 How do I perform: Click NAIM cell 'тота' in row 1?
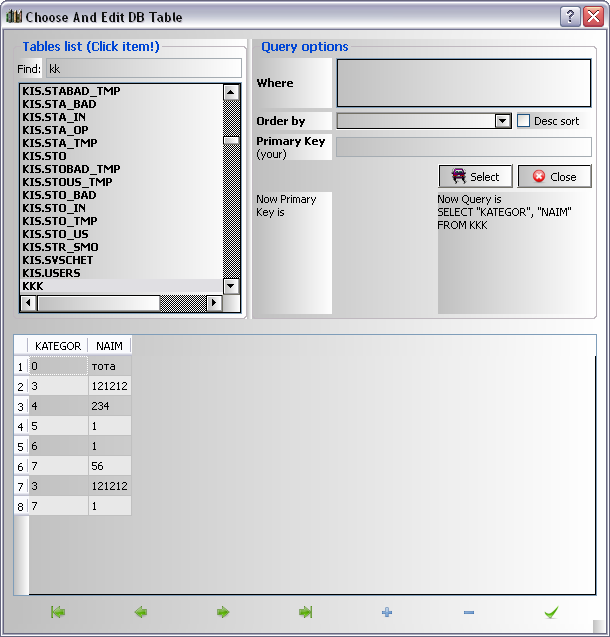(110, 366)
